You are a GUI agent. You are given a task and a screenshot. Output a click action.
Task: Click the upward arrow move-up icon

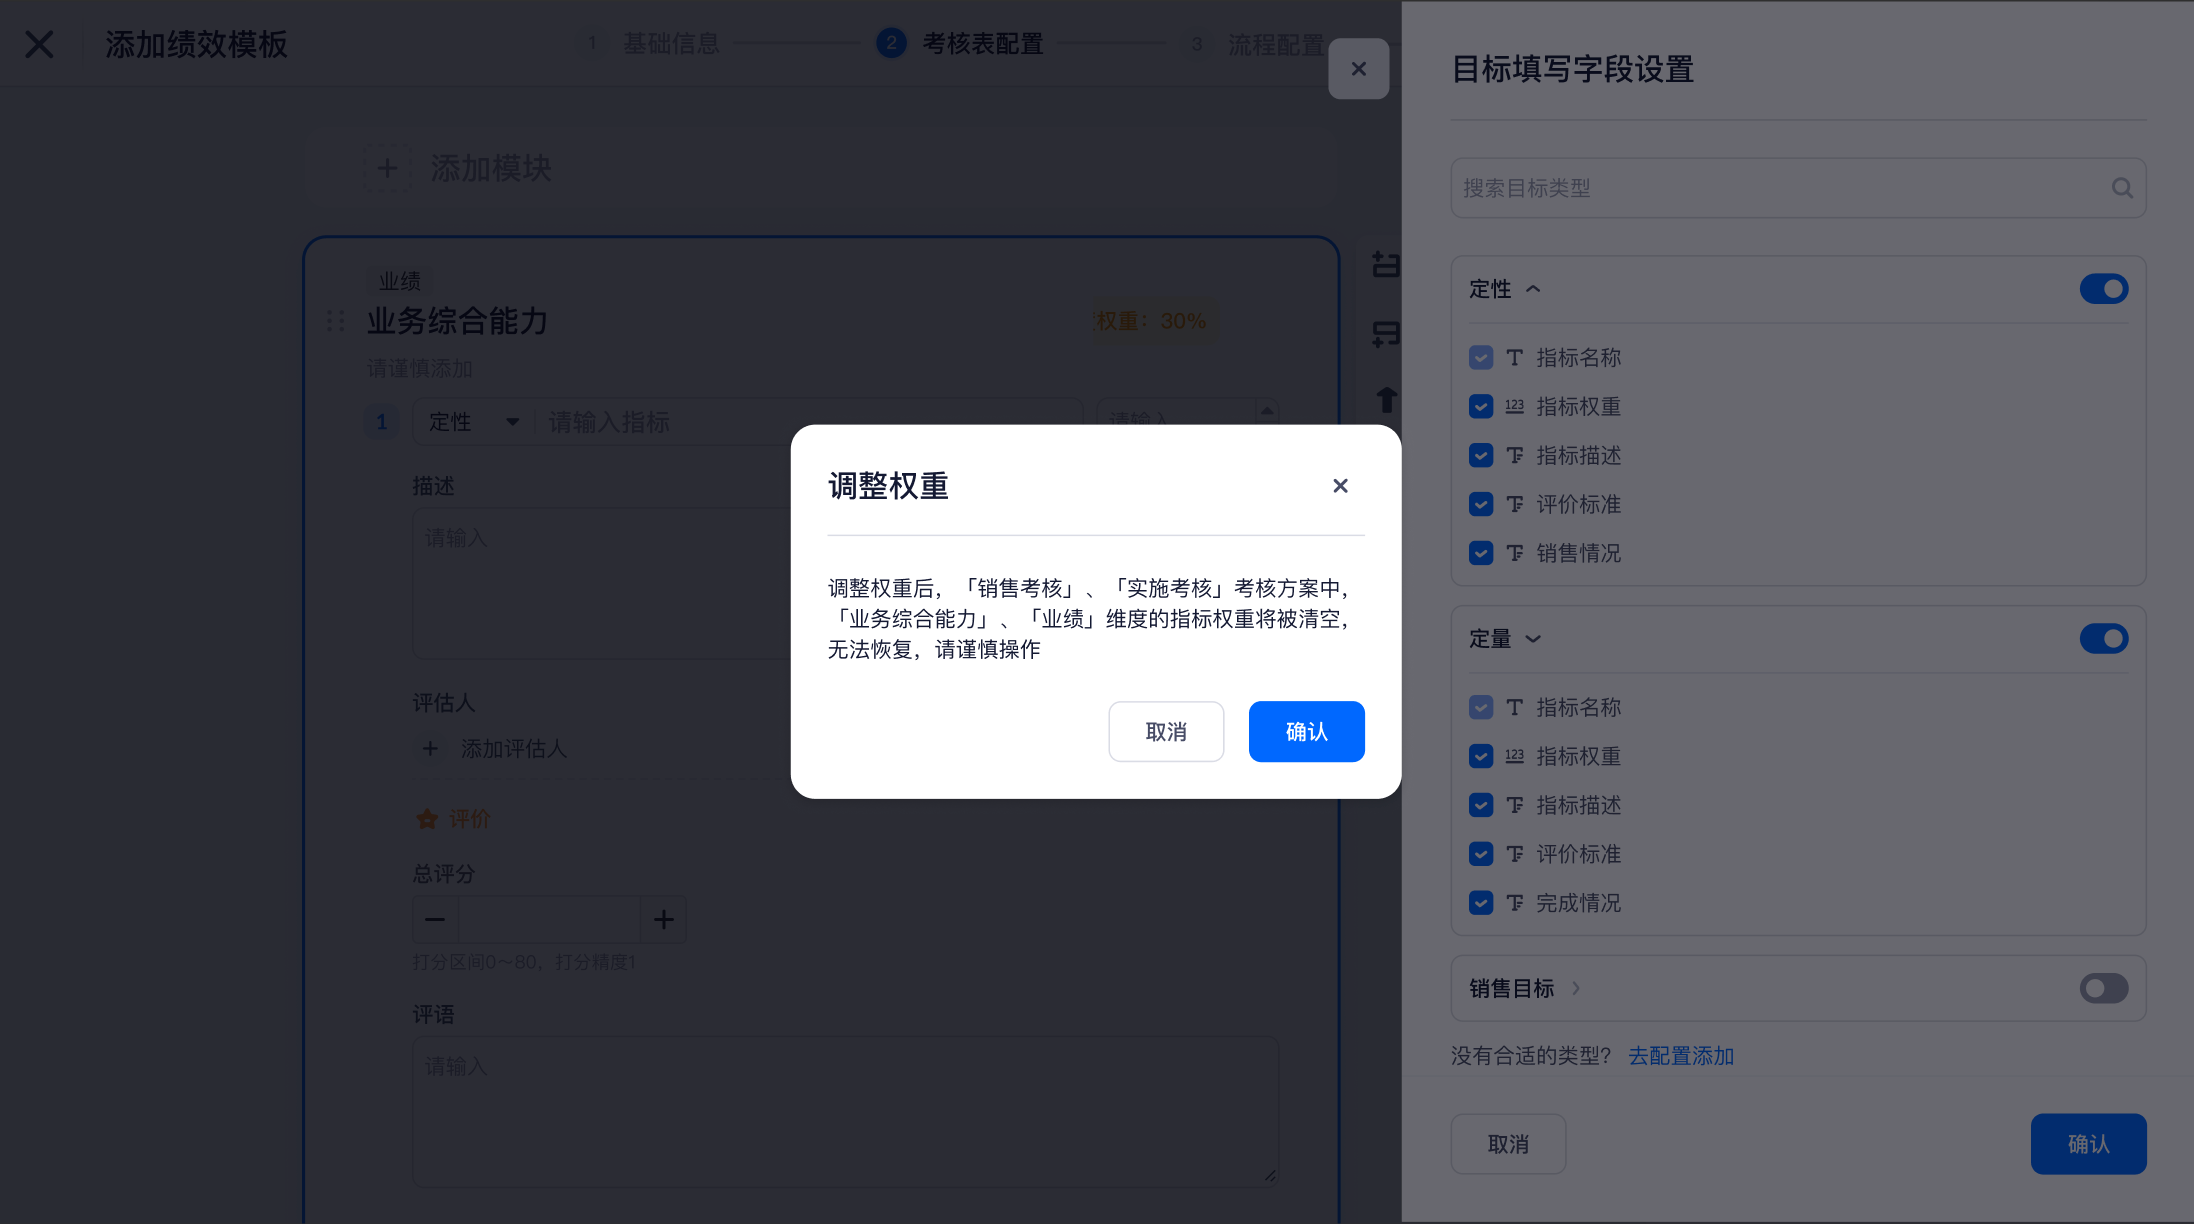click(x=1385, y=400)
